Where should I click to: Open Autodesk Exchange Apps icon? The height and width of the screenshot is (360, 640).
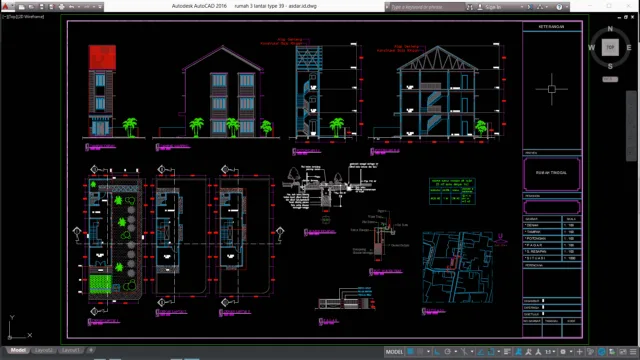[530, 7]
